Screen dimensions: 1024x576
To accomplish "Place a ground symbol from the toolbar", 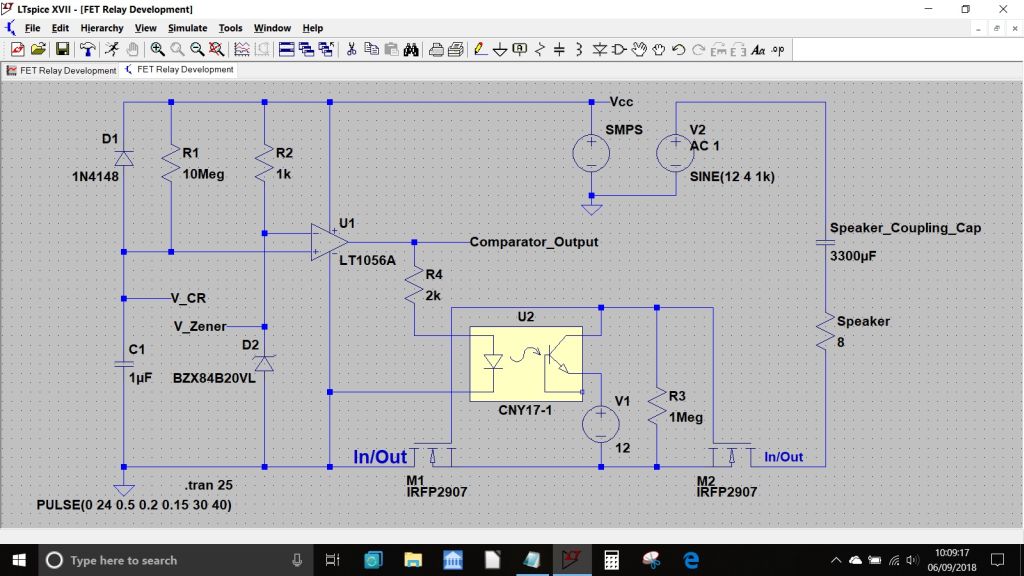I will (x=500, y=50).
